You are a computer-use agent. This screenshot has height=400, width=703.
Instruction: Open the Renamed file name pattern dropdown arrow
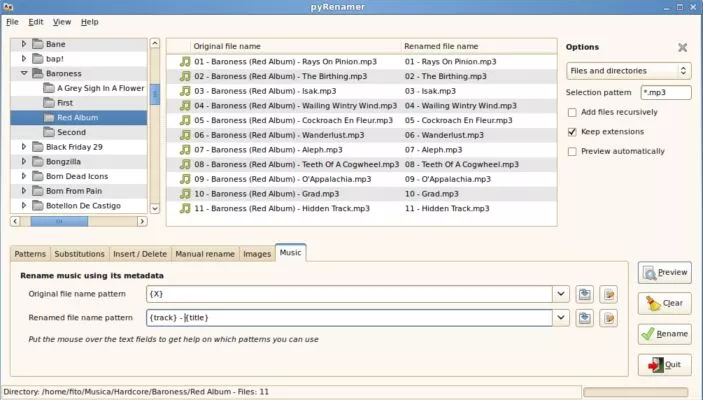pyautogui.click(x=561, y=318)
